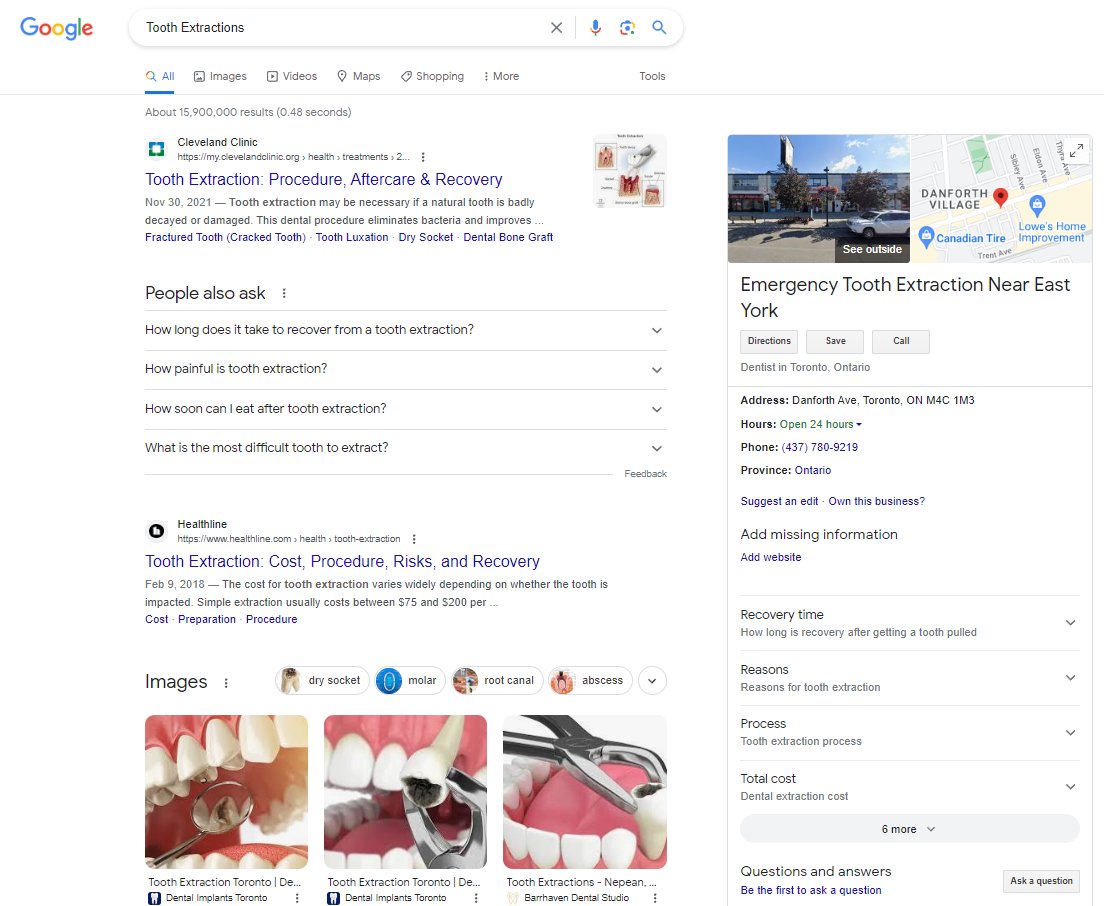Expand 'How painful is tooth extraction?' question
Screen dimensions: 1104x906
[x=406, y=370]
